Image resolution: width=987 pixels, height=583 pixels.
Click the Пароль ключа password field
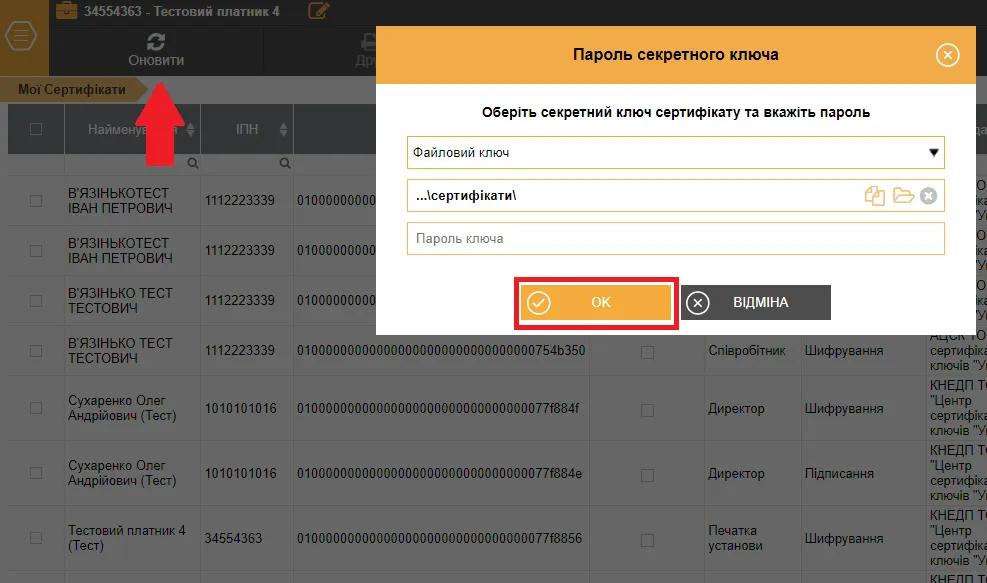(675, 239)
